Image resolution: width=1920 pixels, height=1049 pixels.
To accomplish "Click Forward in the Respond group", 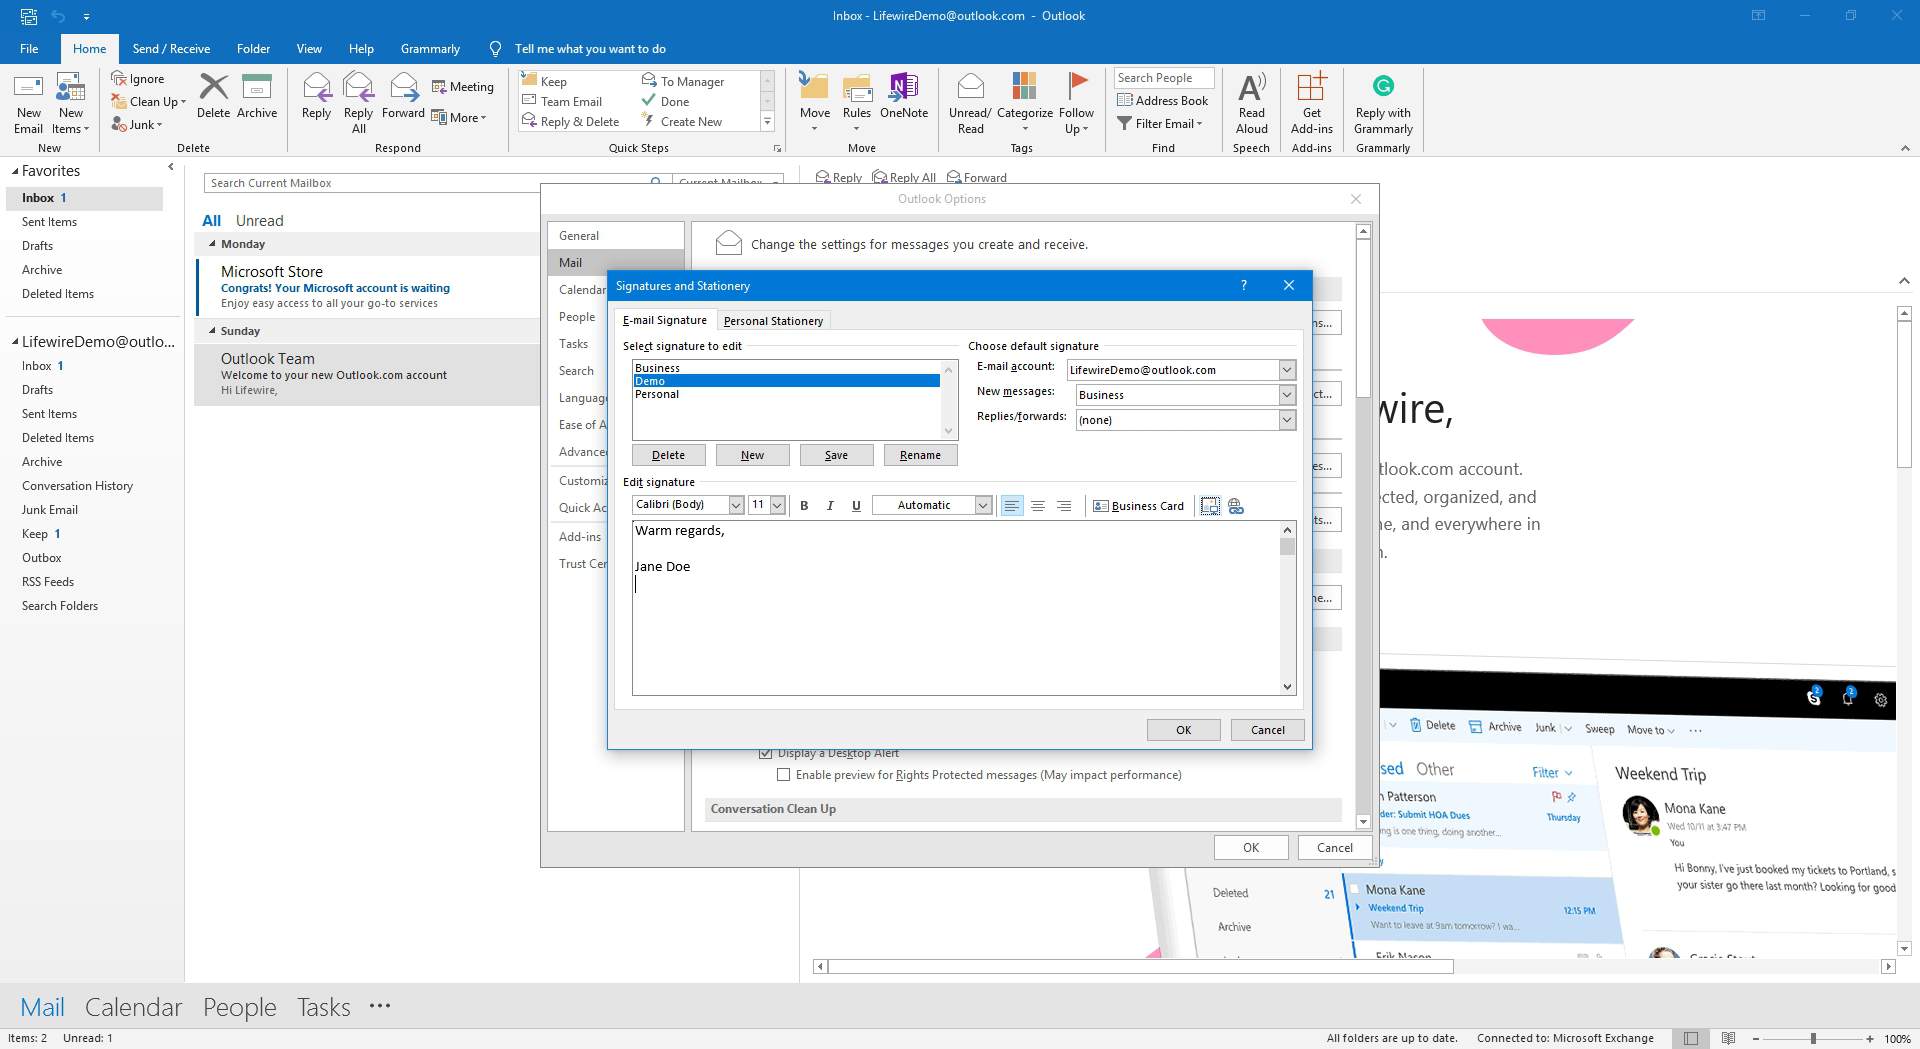I will click(403, 96).
